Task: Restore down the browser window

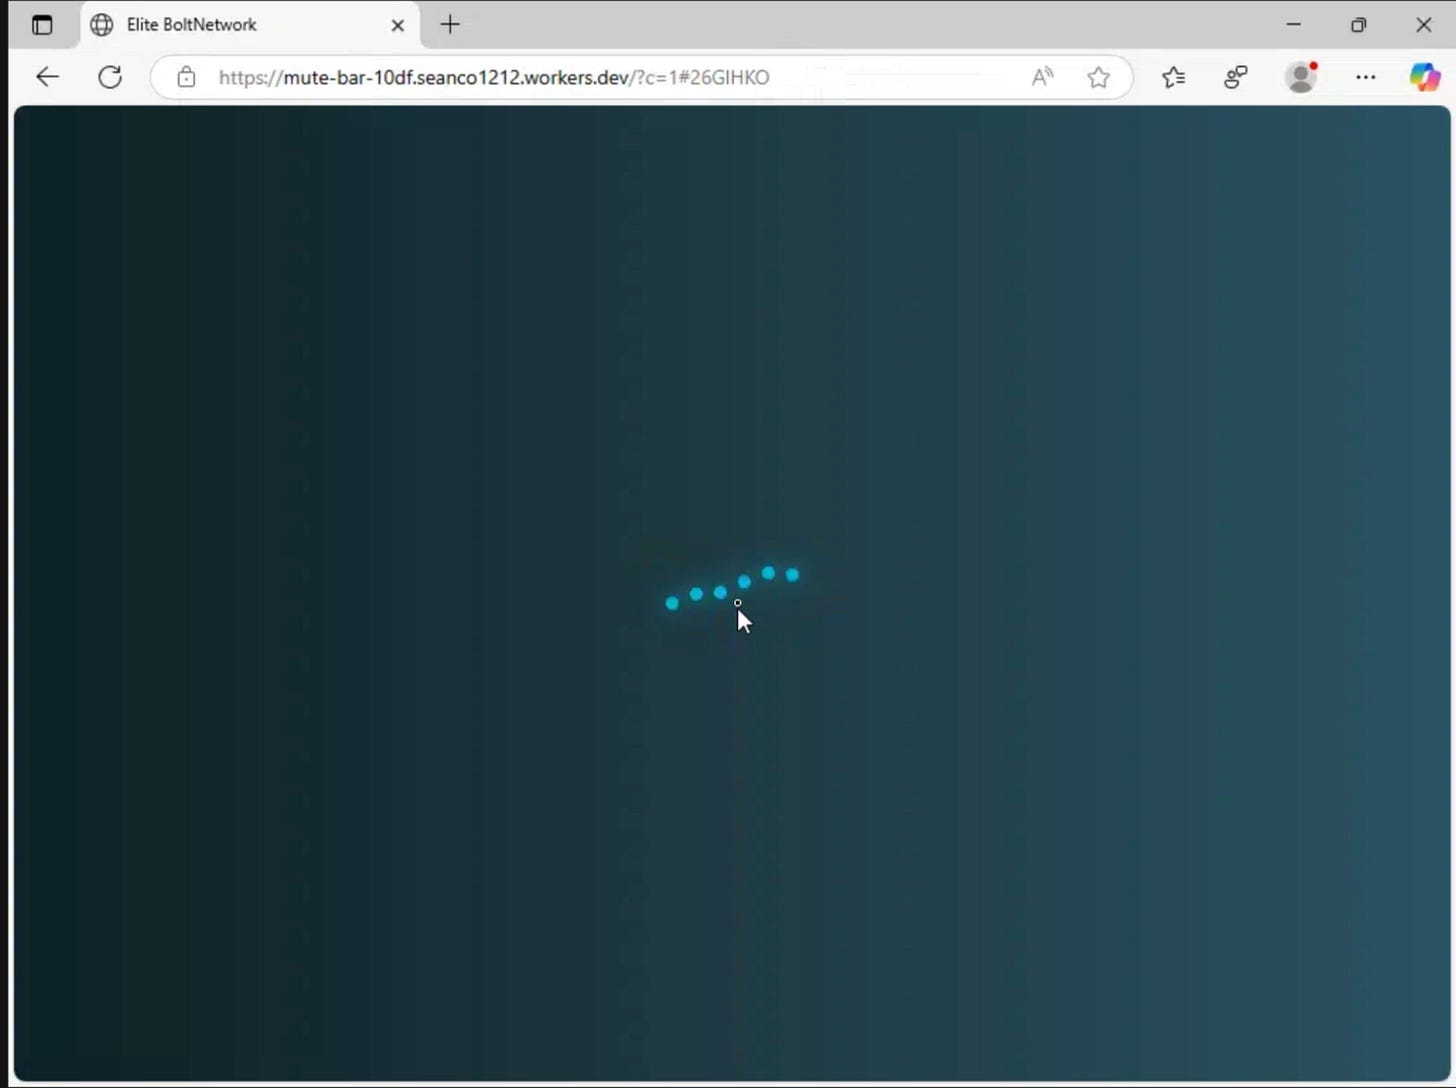Action: (x=1358, y=25)
